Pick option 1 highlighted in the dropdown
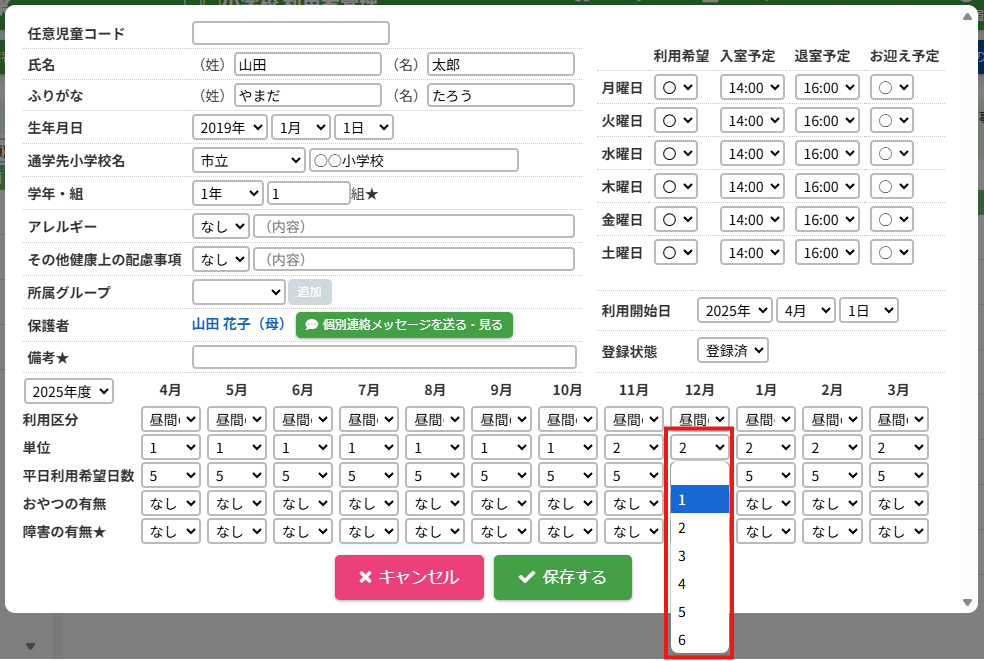984x661 pixels. click(700, 499)
